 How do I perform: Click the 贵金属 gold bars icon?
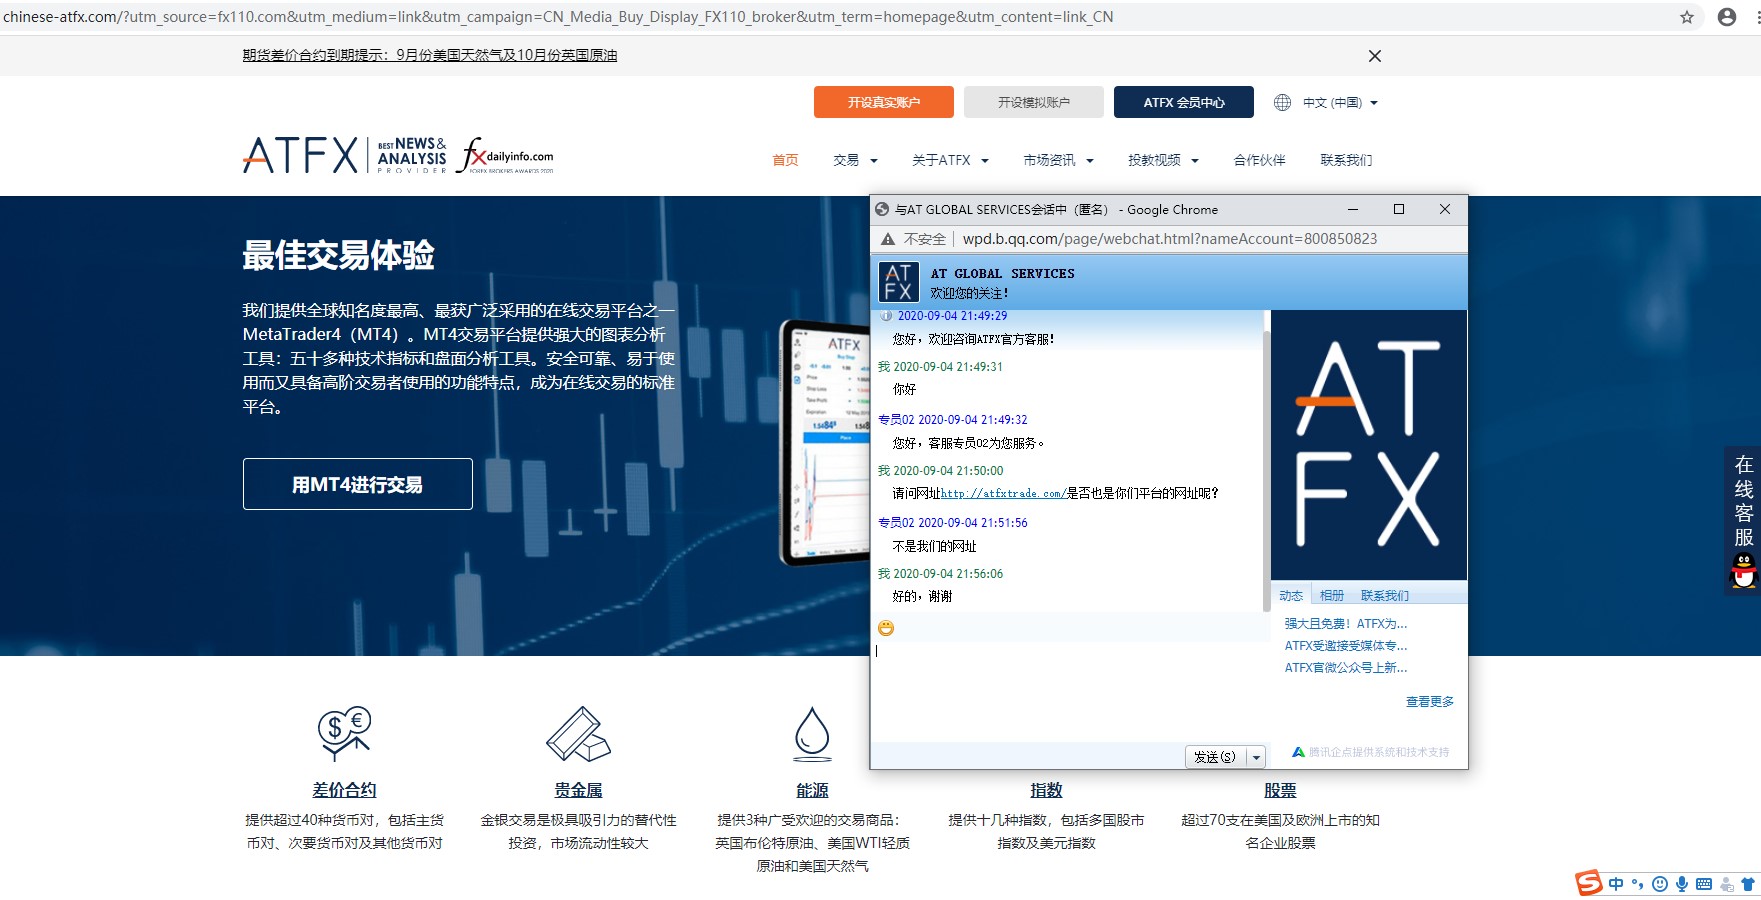coord(579,734)
